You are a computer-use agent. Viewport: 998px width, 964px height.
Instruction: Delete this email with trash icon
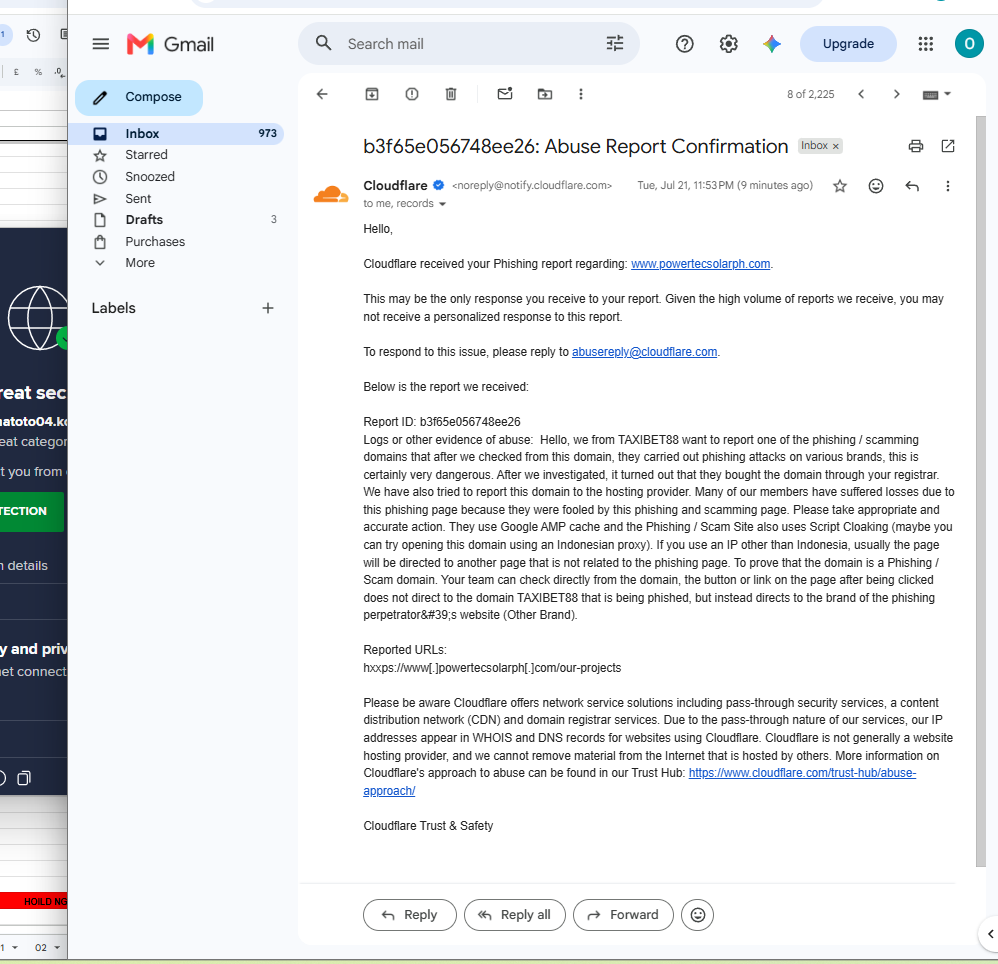coord(451,94)
